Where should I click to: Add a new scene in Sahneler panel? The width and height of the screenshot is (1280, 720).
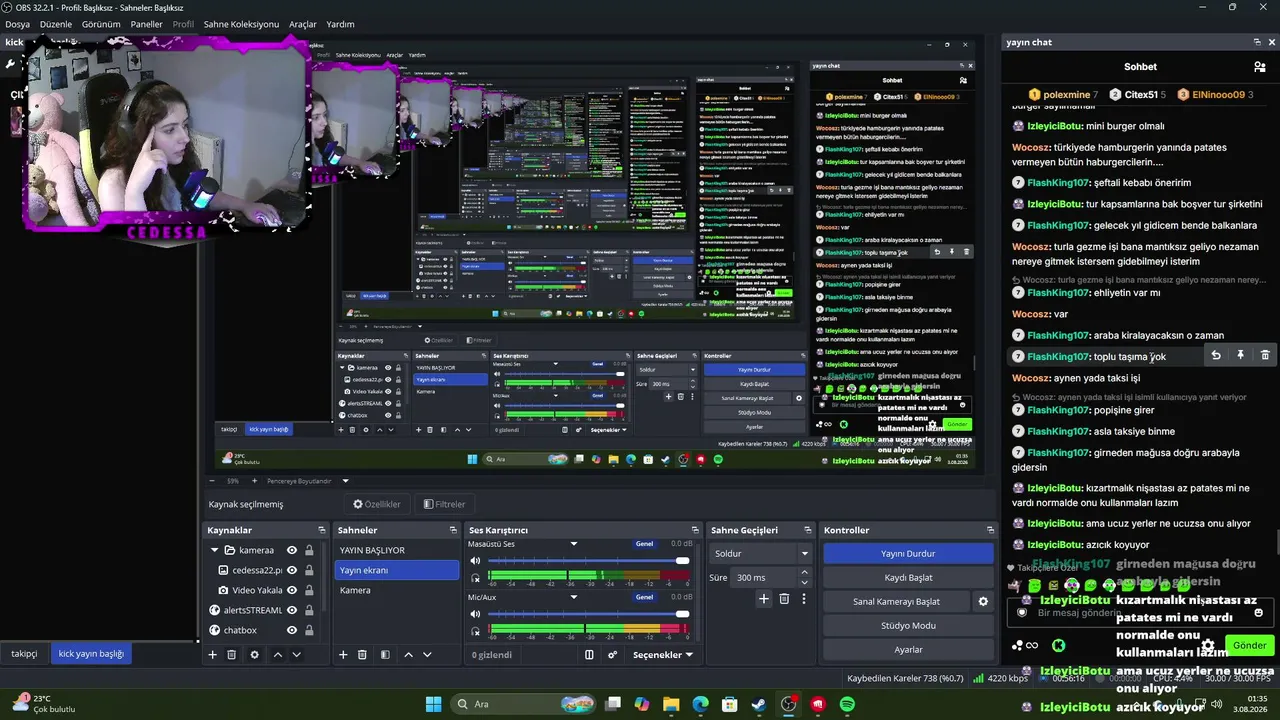(343, 655)
